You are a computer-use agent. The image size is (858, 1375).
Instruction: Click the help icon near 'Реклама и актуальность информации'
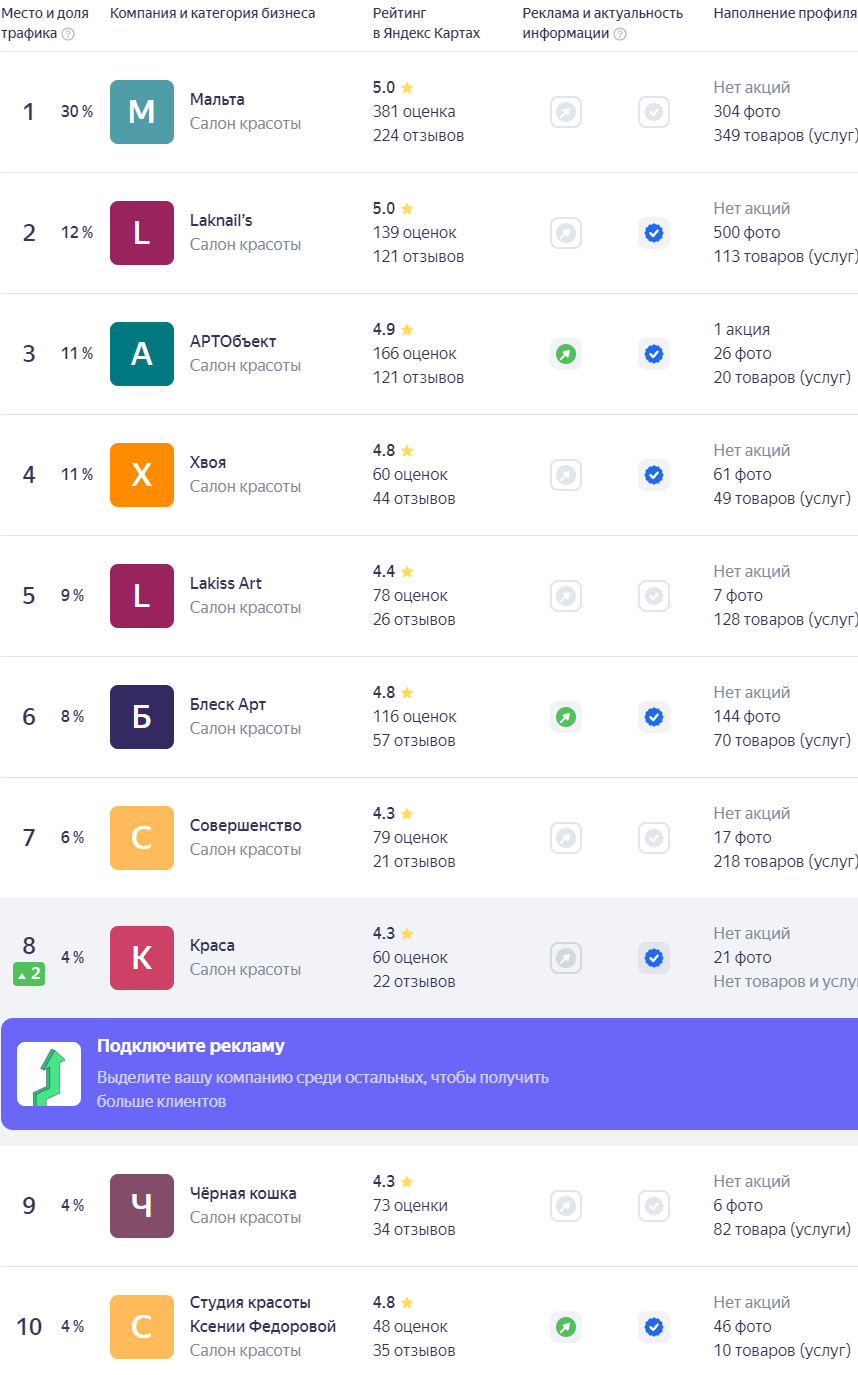click(620, 34)
